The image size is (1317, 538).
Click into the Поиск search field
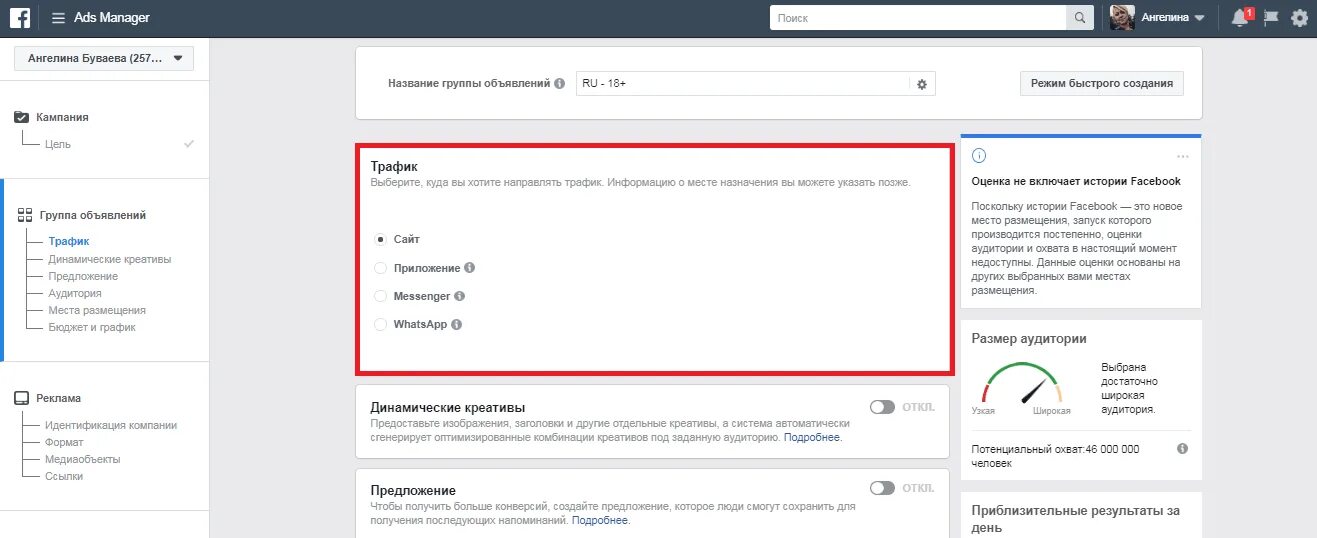pos(918,18)
